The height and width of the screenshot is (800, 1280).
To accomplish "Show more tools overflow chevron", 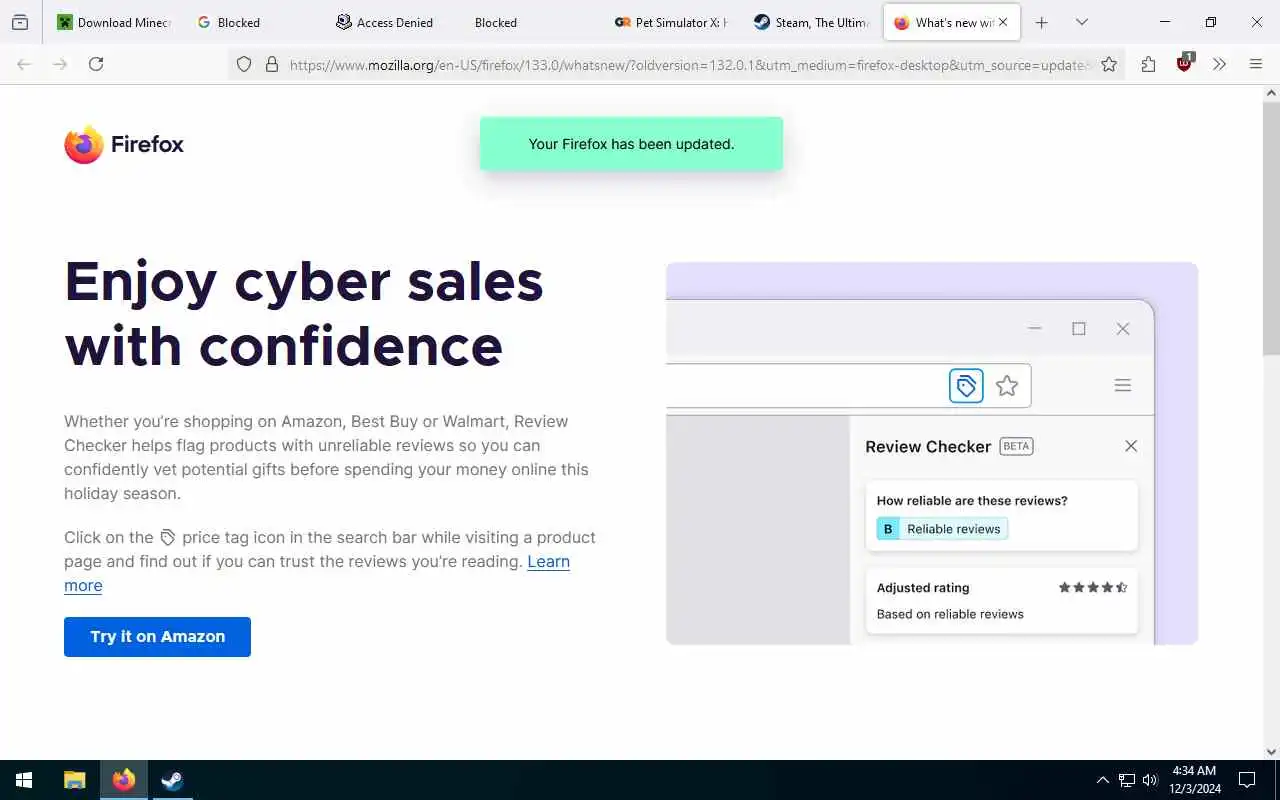I will tap(1219, 64).
